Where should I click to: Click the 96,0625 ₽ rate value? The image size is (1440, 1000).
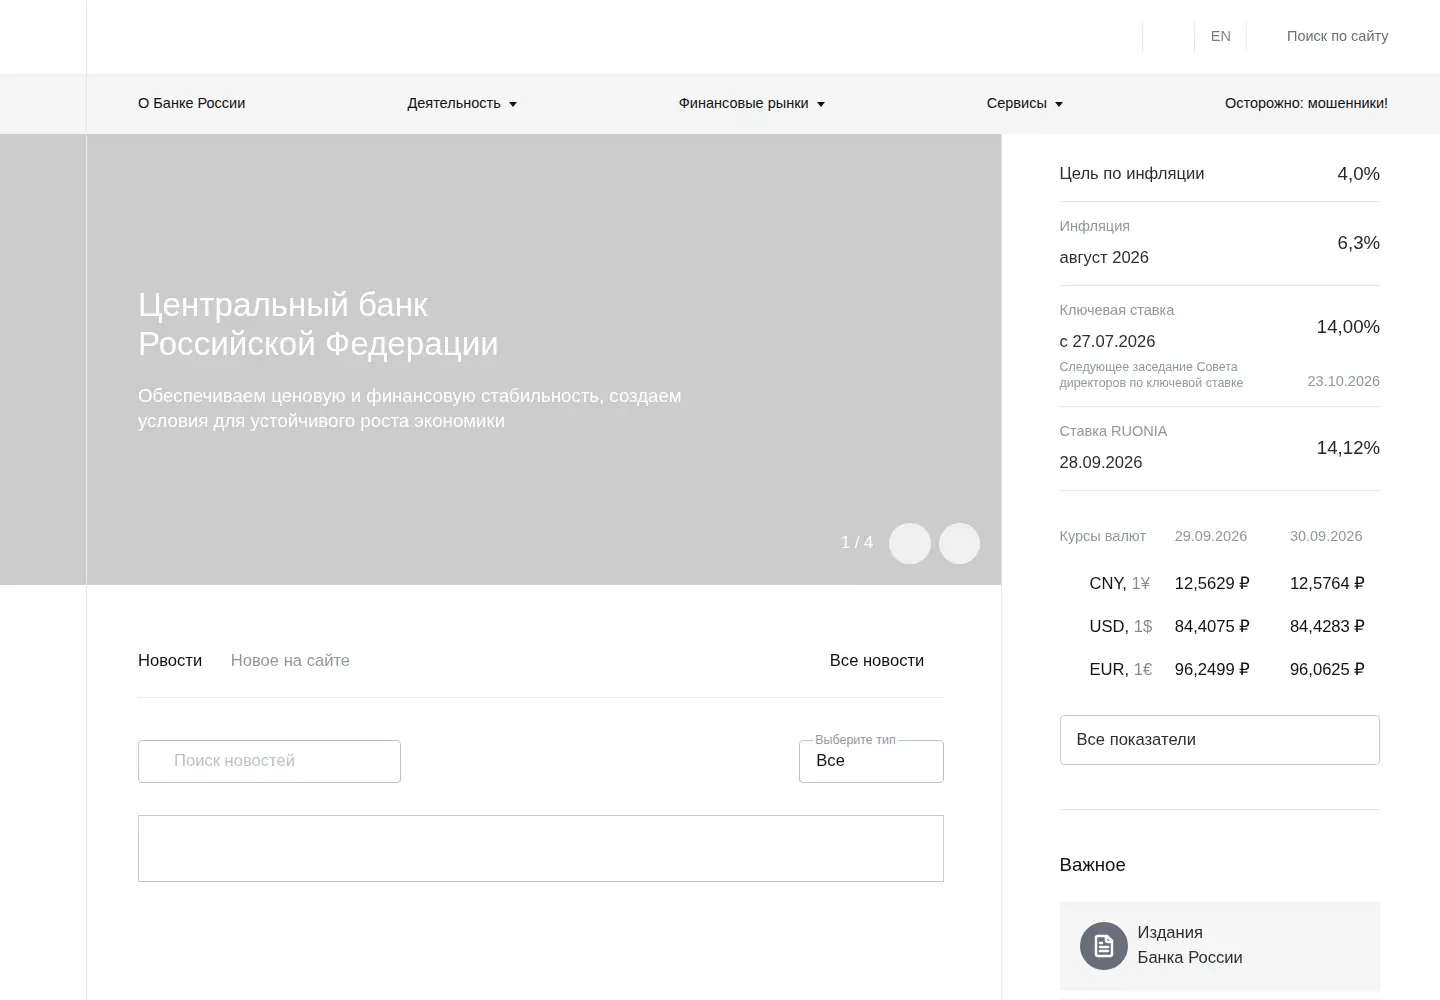click(1327, 669)
